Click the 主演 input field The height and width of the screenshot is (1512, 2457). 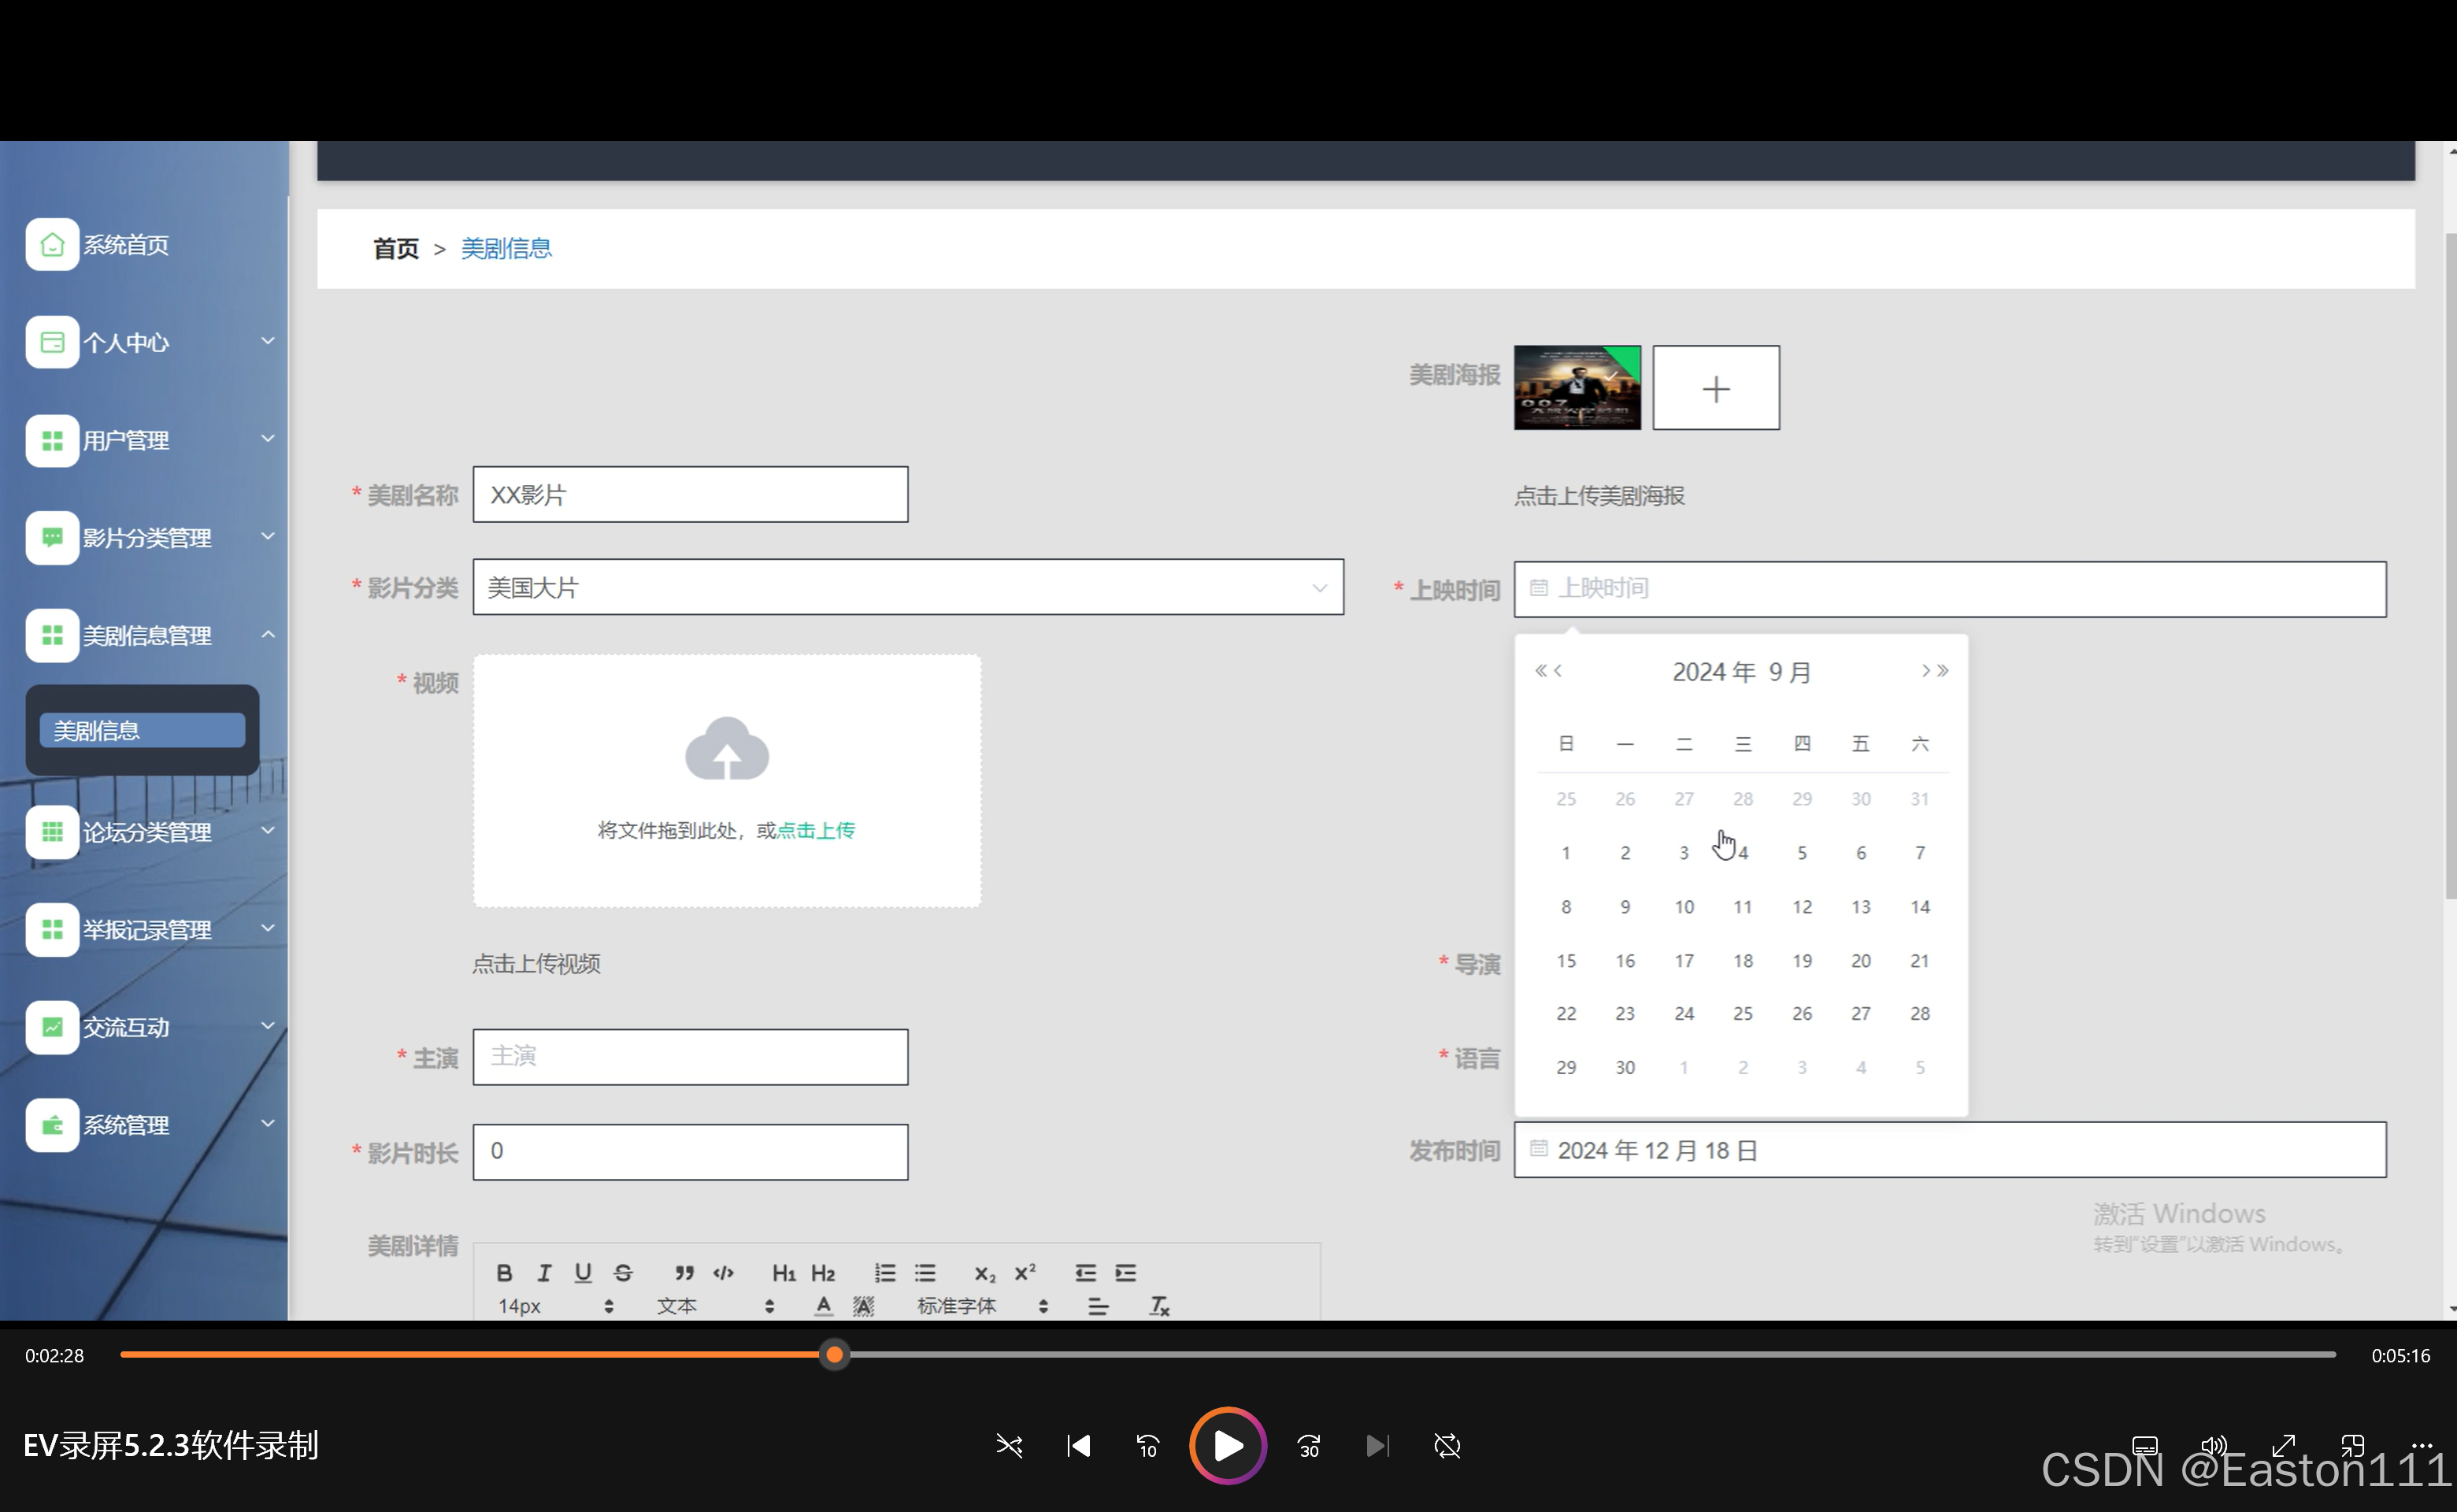[690, 1057]
